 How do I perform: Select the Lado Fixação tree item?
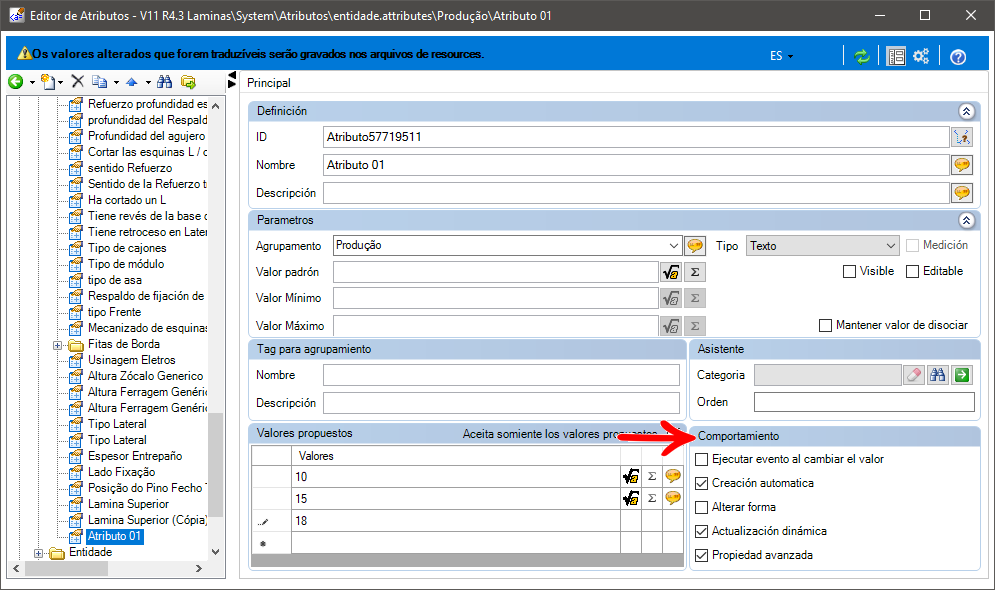tap(121, 472)
